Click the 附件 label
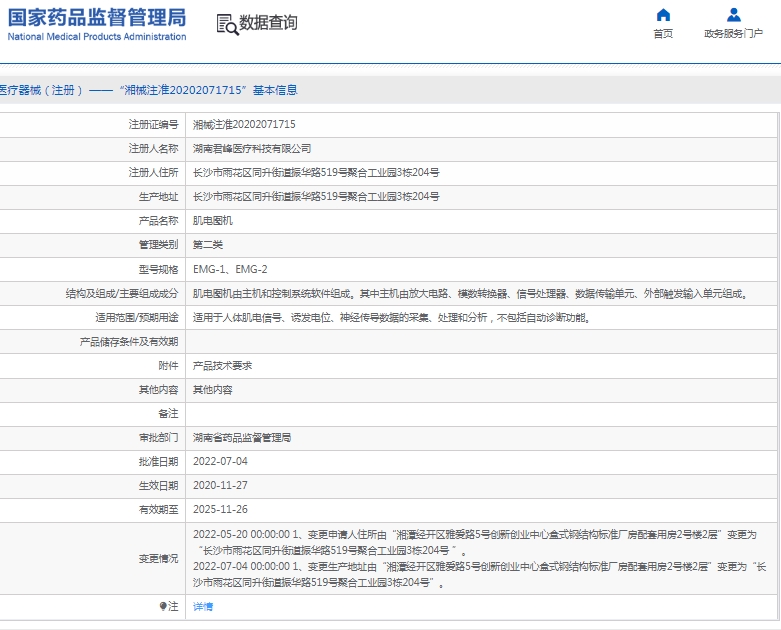 click(168, 366)
